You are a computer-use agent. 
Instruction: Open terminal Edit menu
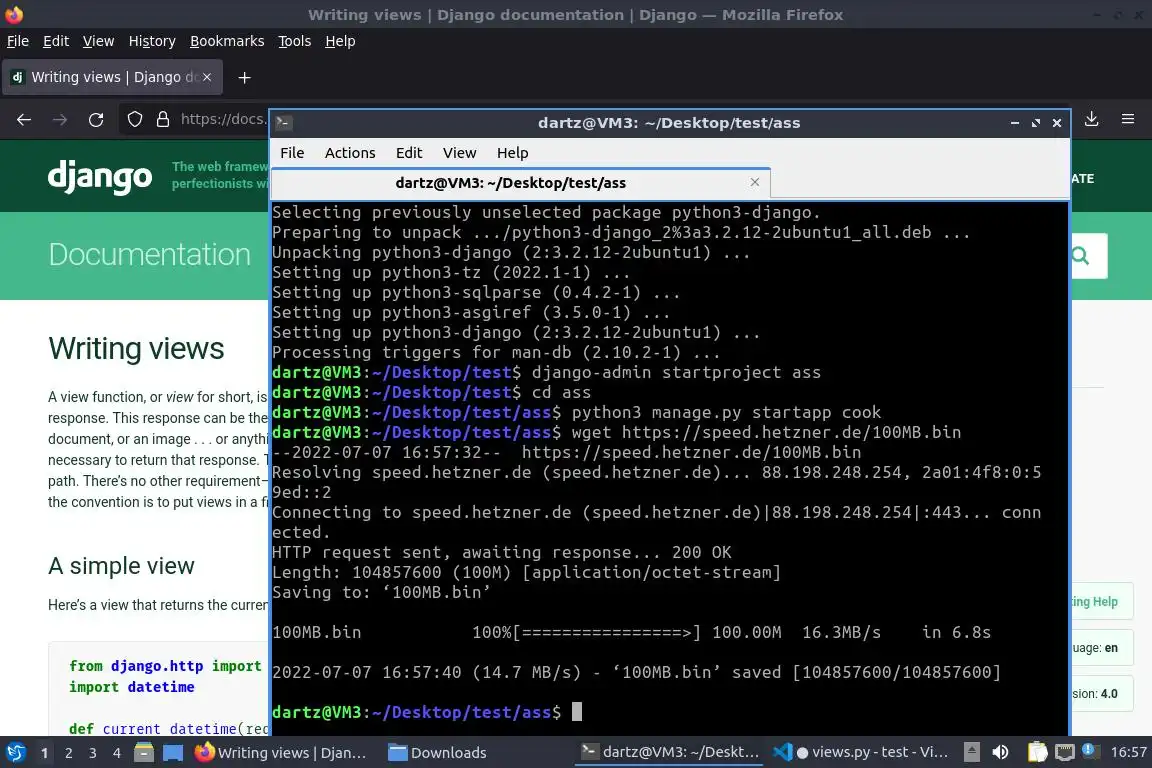(x=408, y=153)
